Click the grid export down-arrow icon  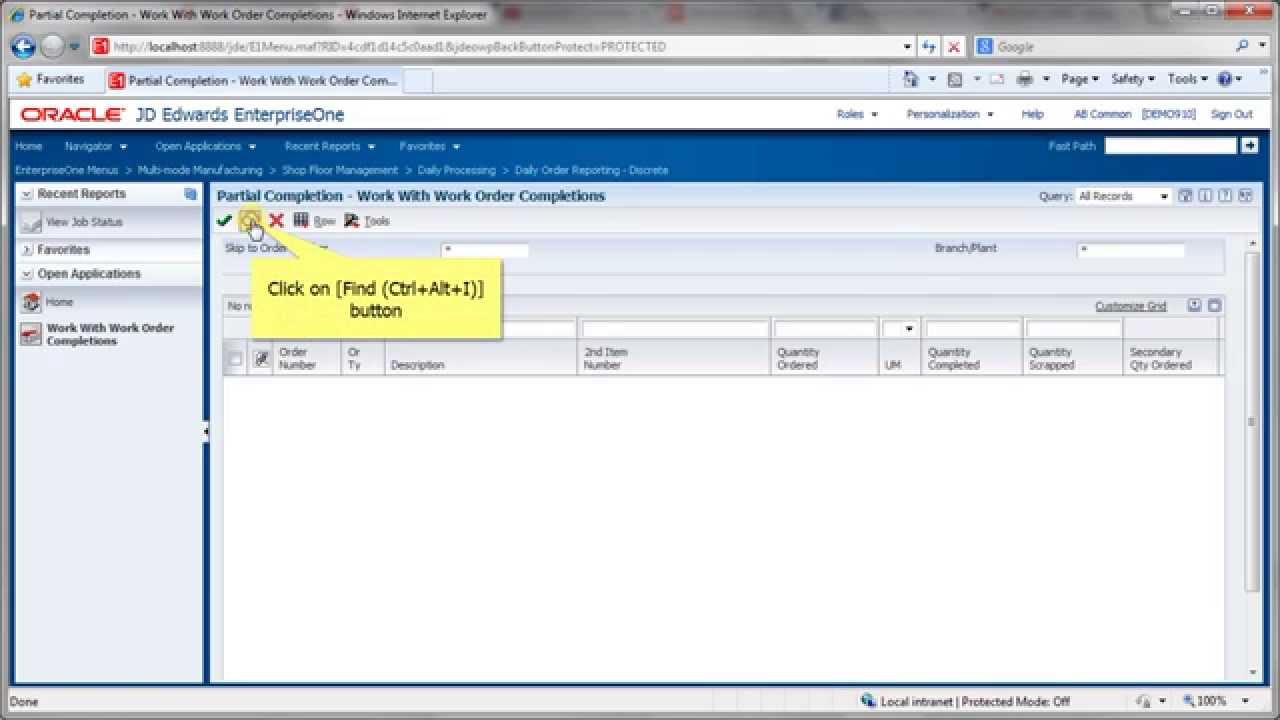1194,306
